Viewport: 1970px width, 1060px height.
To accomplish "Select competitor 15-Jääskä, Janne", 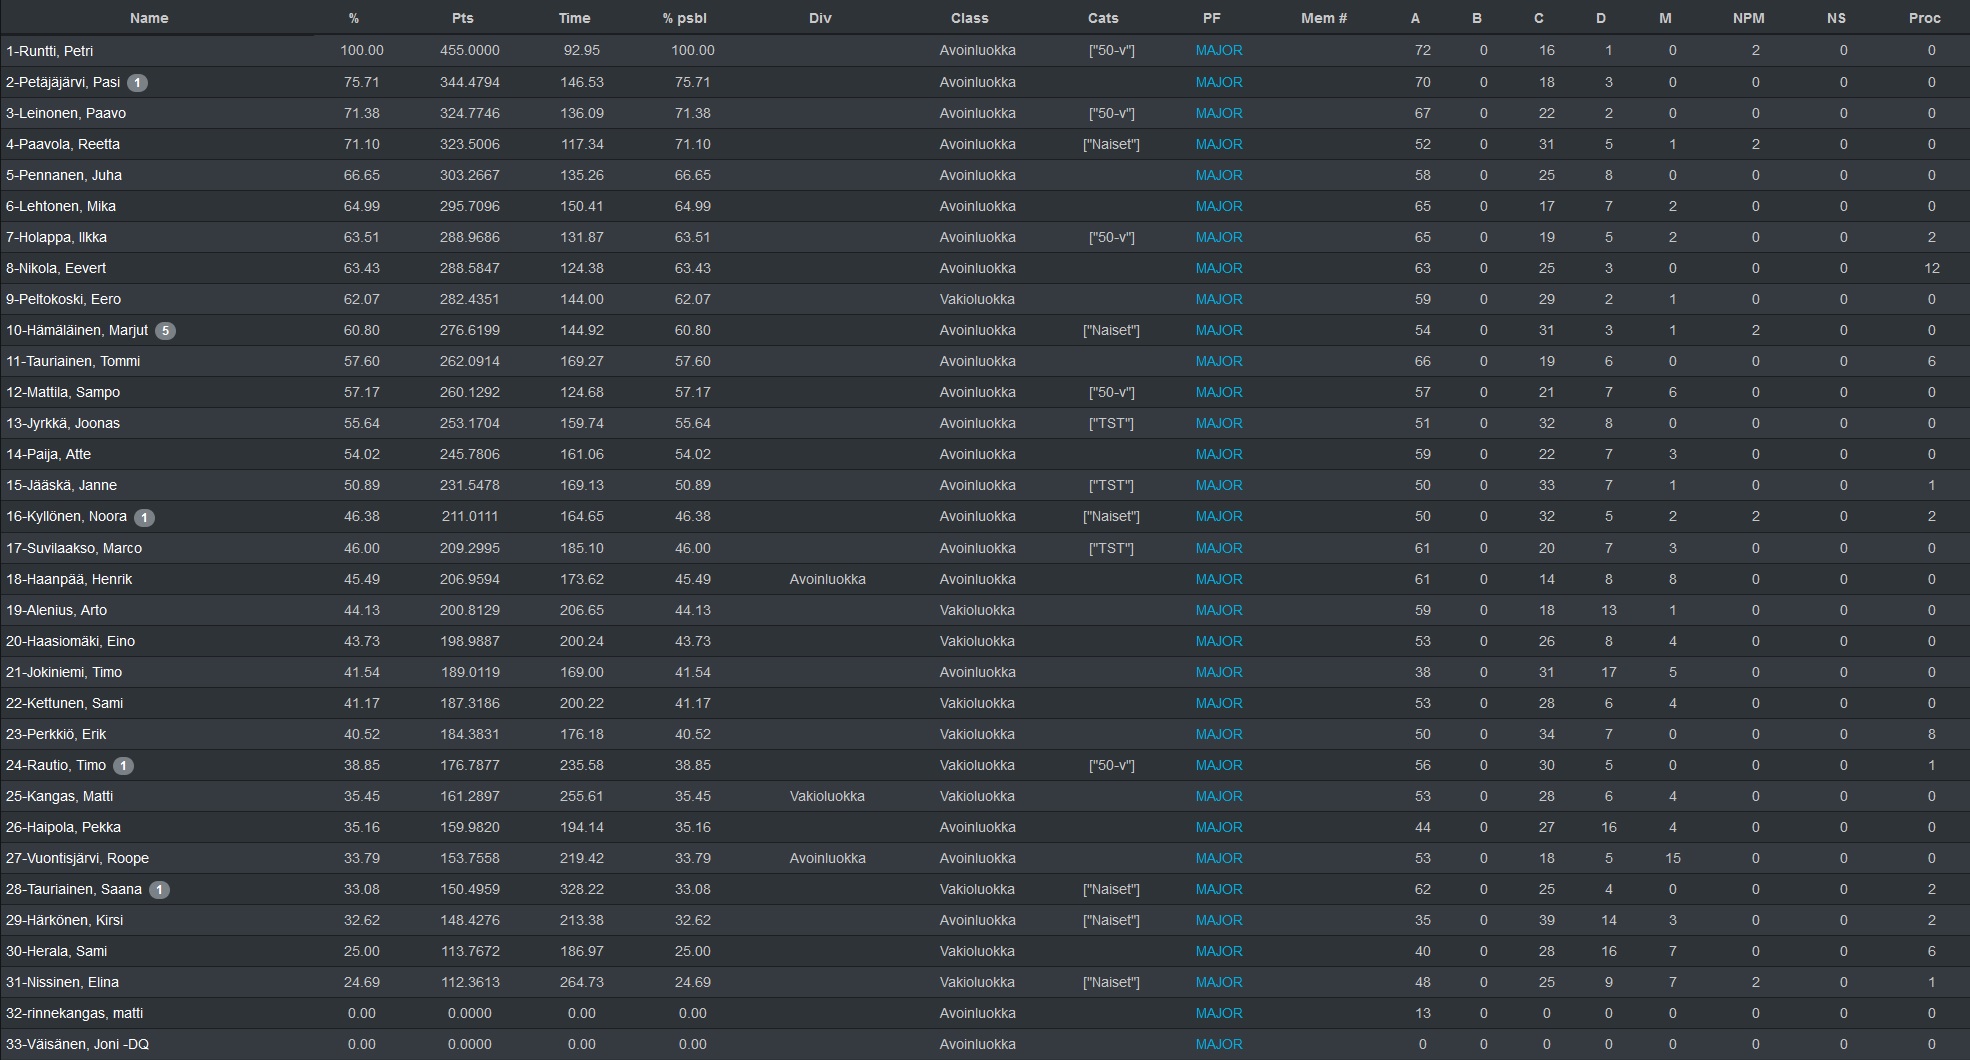I will coord(61,485).
